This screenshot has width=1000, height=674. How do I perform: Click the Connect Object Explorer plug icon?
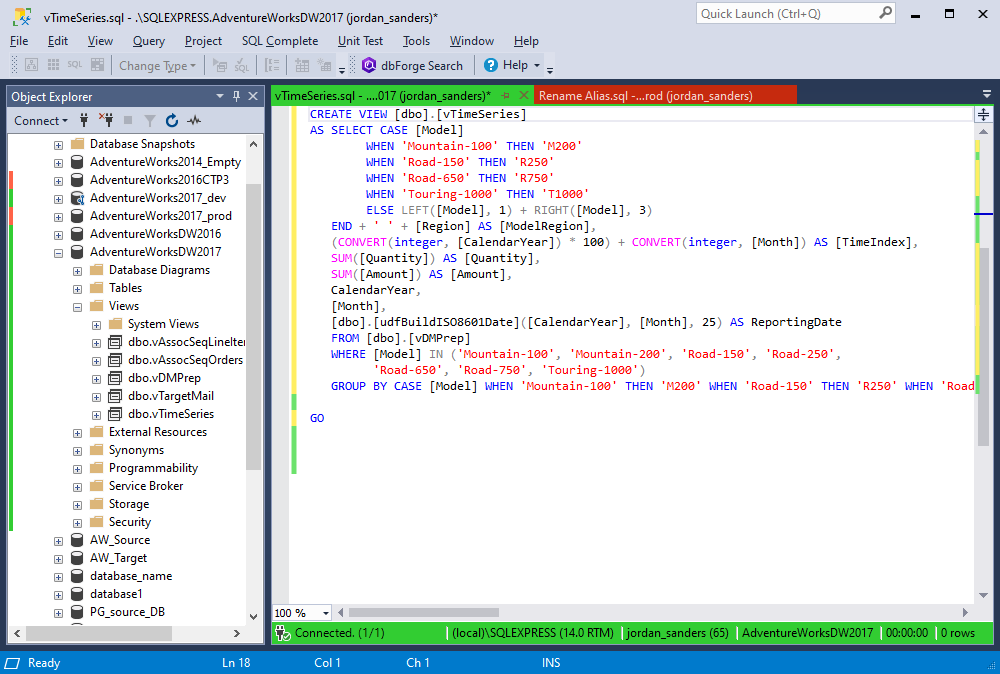84,120
